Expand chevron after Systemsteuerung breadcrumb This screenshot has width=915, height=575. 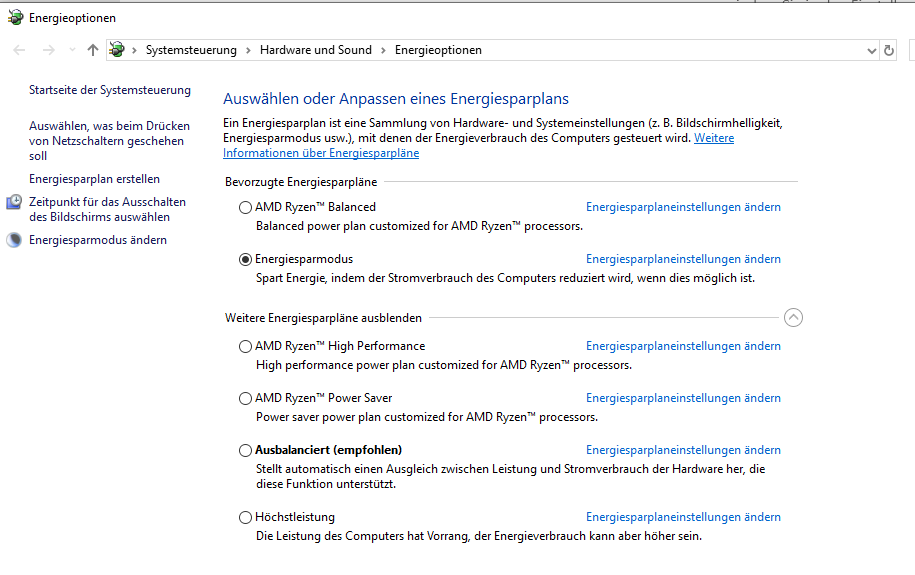(248, 50)
